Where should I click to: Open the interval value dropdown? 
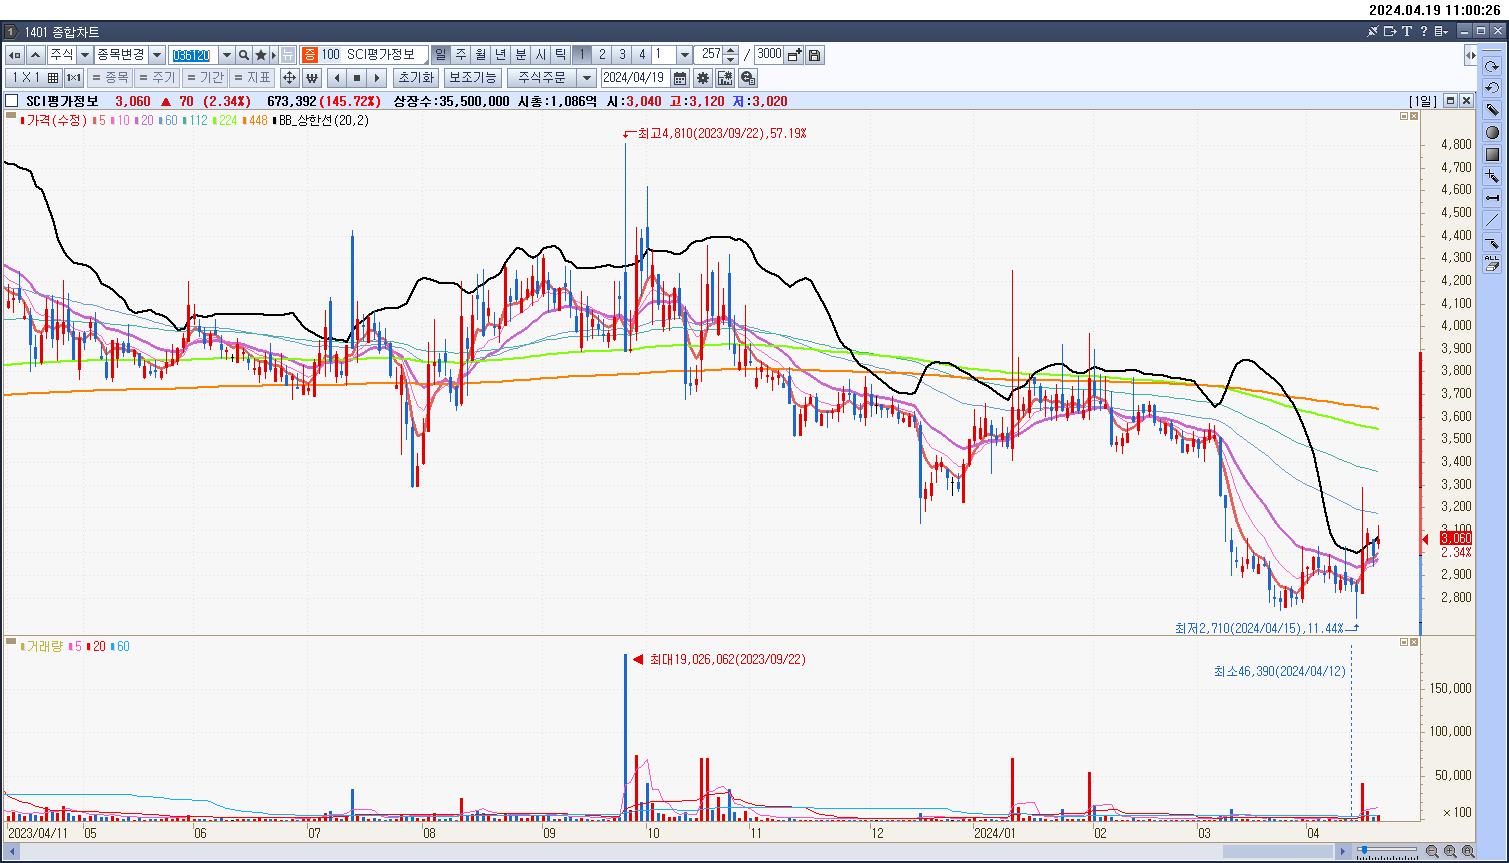685,55
